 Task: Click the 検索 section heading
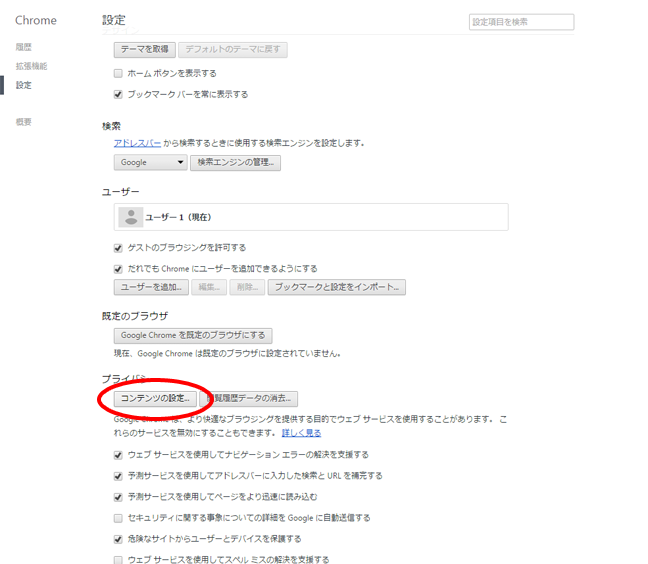coord(111,126)
